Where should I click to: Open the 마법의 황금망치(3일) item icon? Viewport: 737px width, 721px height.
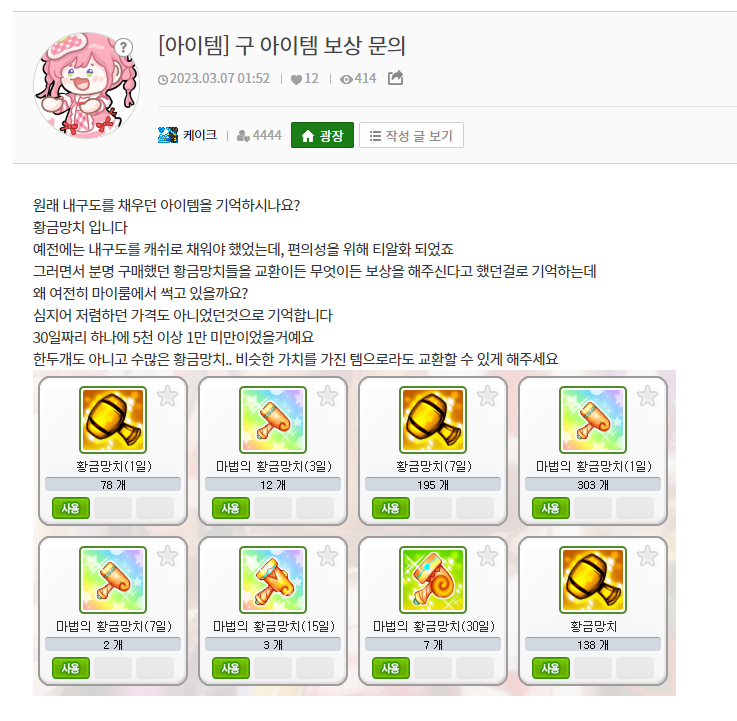coord(273,420)
